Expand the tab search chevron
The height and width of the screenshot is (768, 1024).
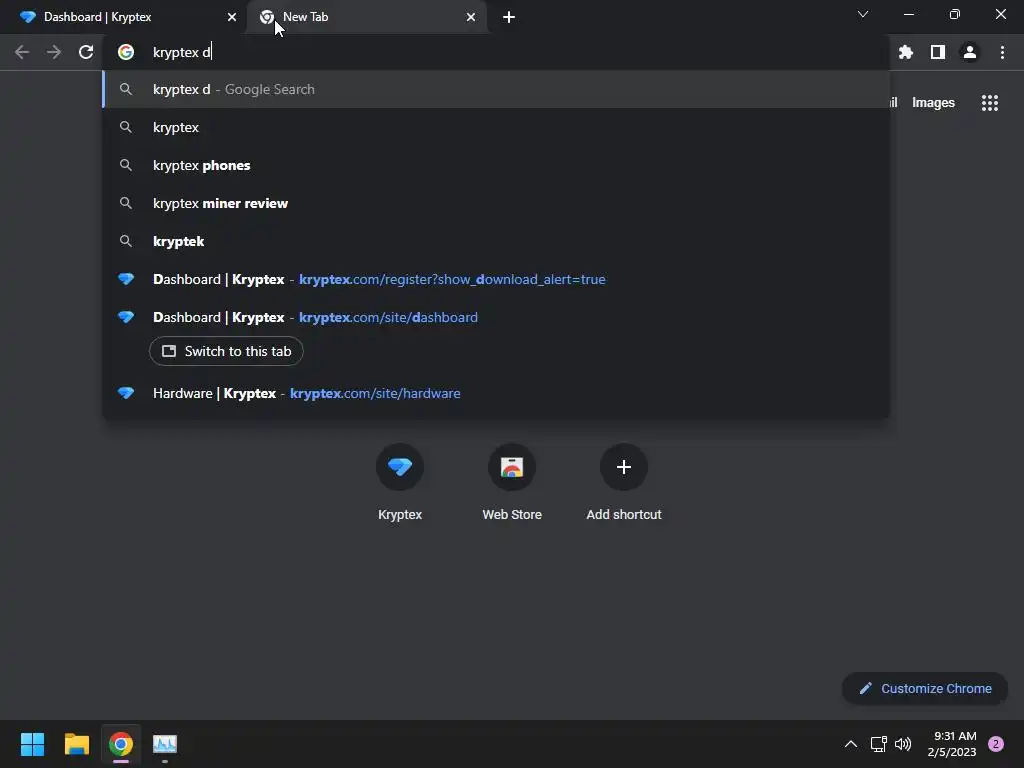863,14
